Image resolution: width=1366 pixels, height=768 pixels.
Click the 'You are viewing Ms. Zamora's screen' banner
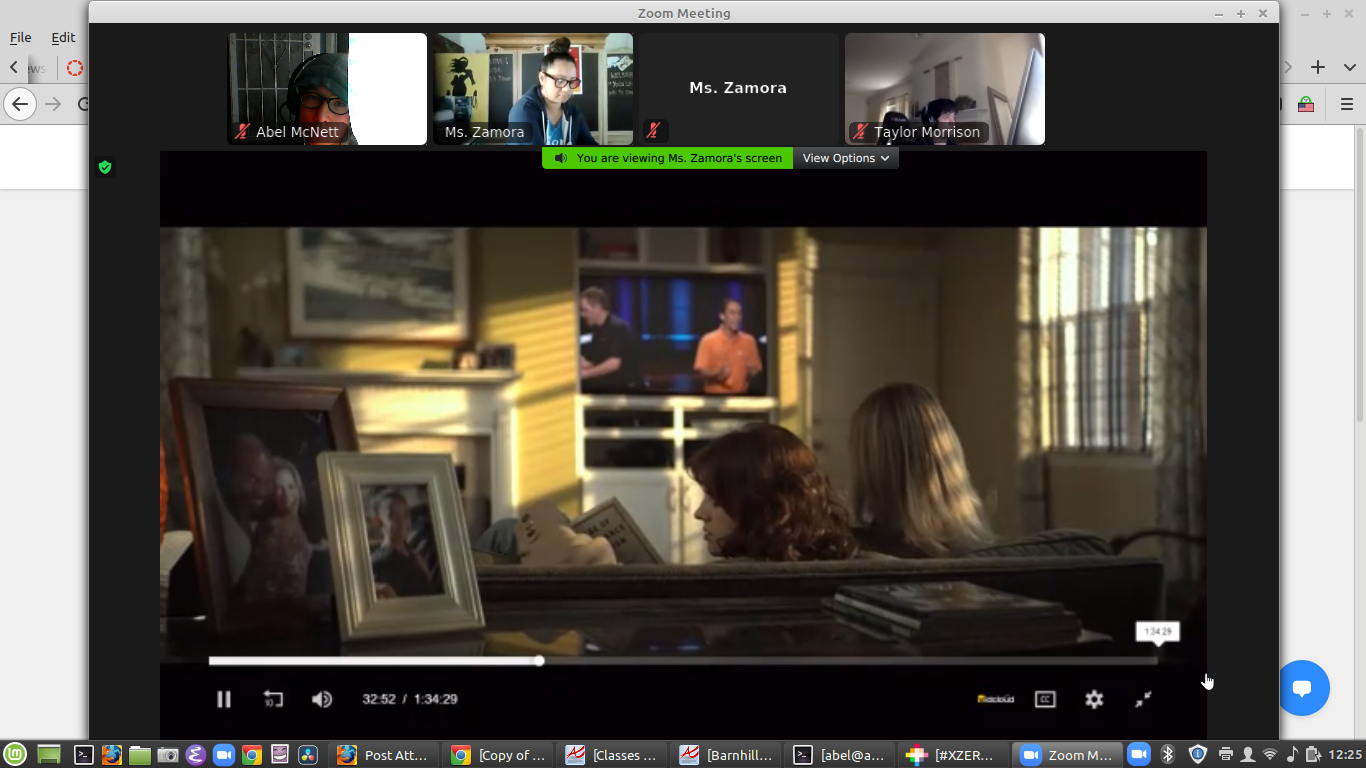click(x=668, y=158)
